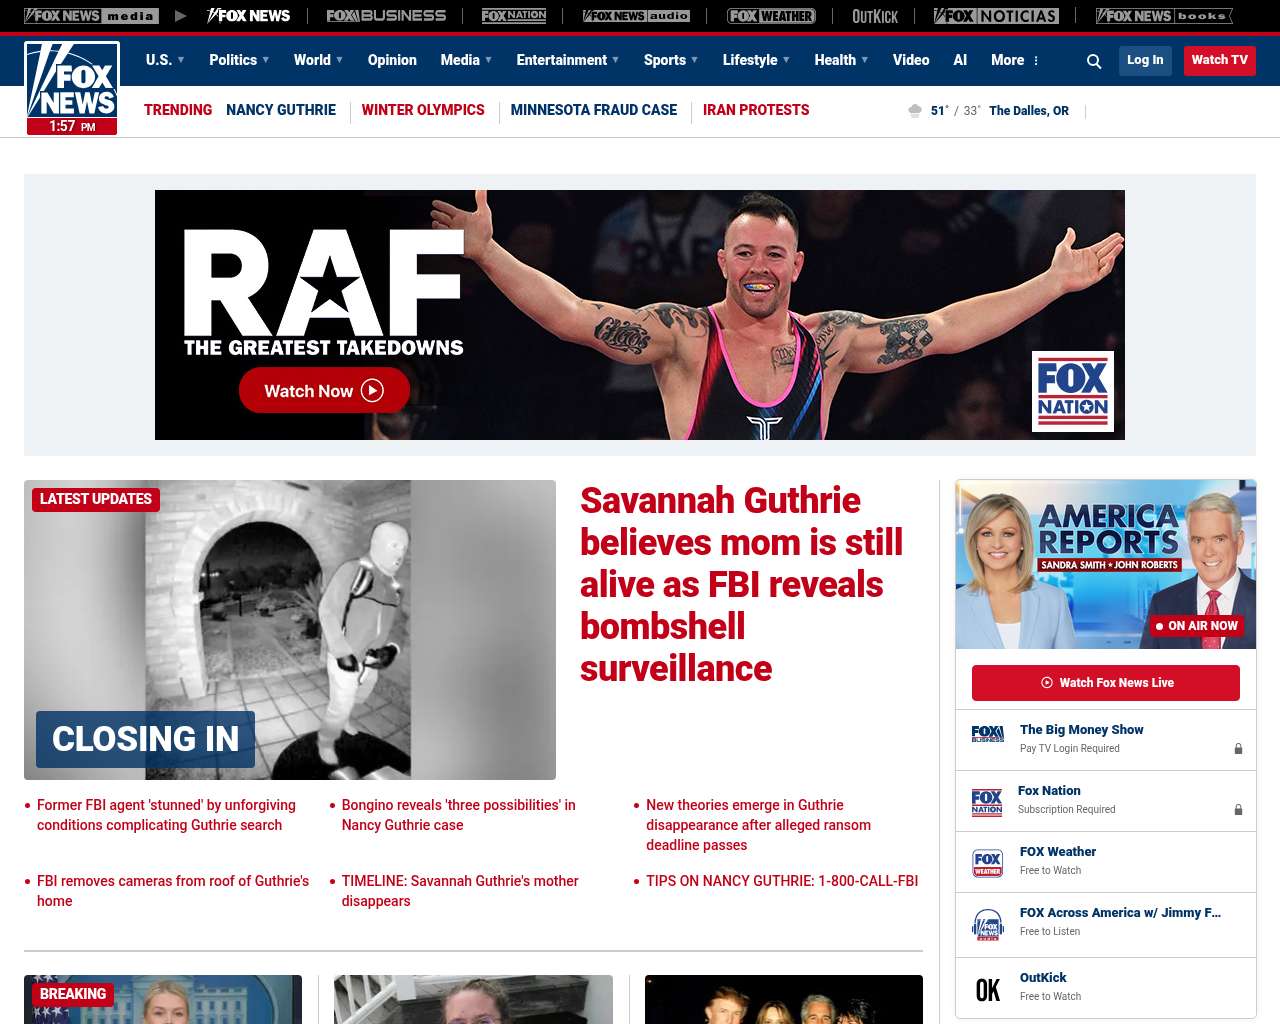The image size is (1280, 1024).
Task: Open Fox Noticias network logo
Action: (996, 16)
